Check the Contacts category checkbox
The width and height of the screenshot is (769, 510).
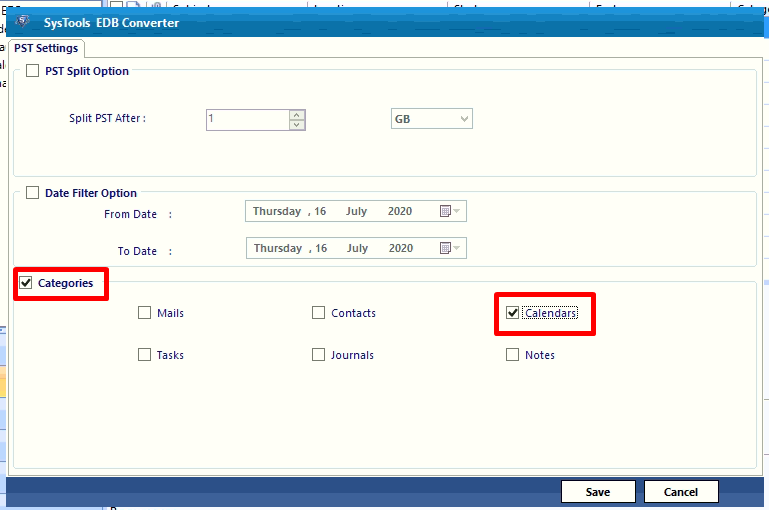pyautogui.click(x=318, y=313)
